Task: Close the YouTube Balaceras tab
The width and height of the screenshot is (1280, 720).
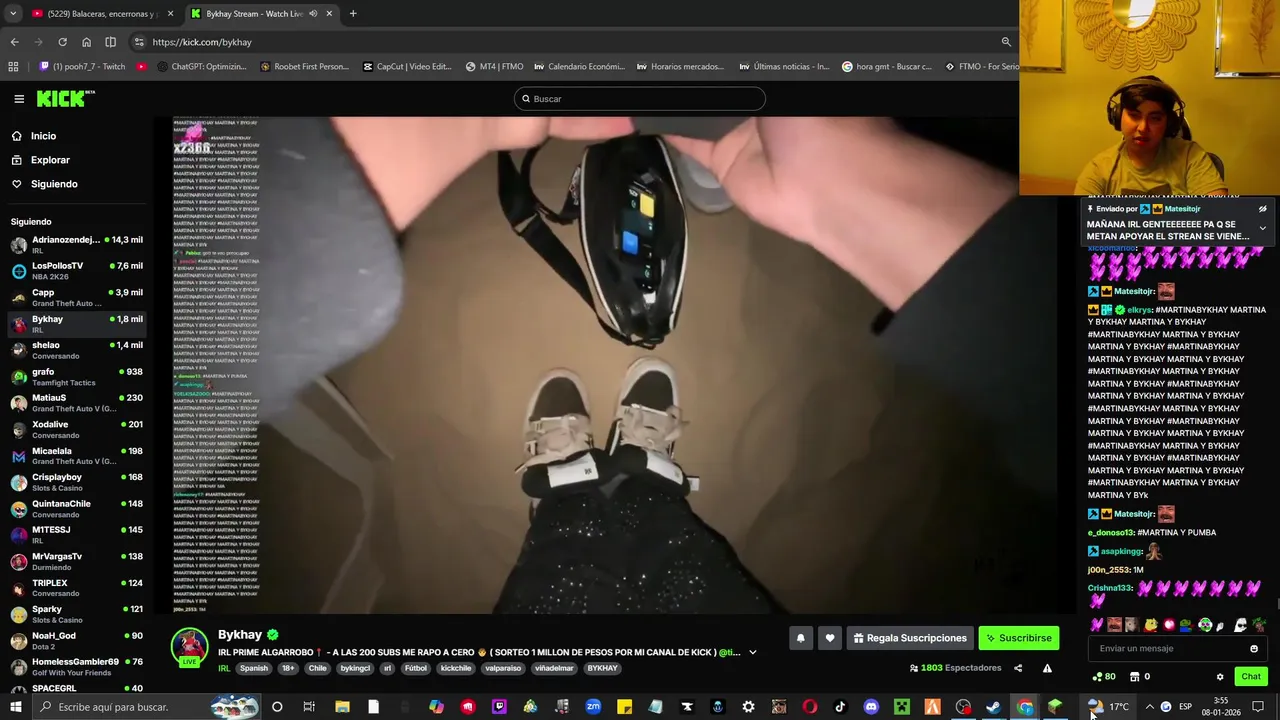Action: tap(170, 14)
